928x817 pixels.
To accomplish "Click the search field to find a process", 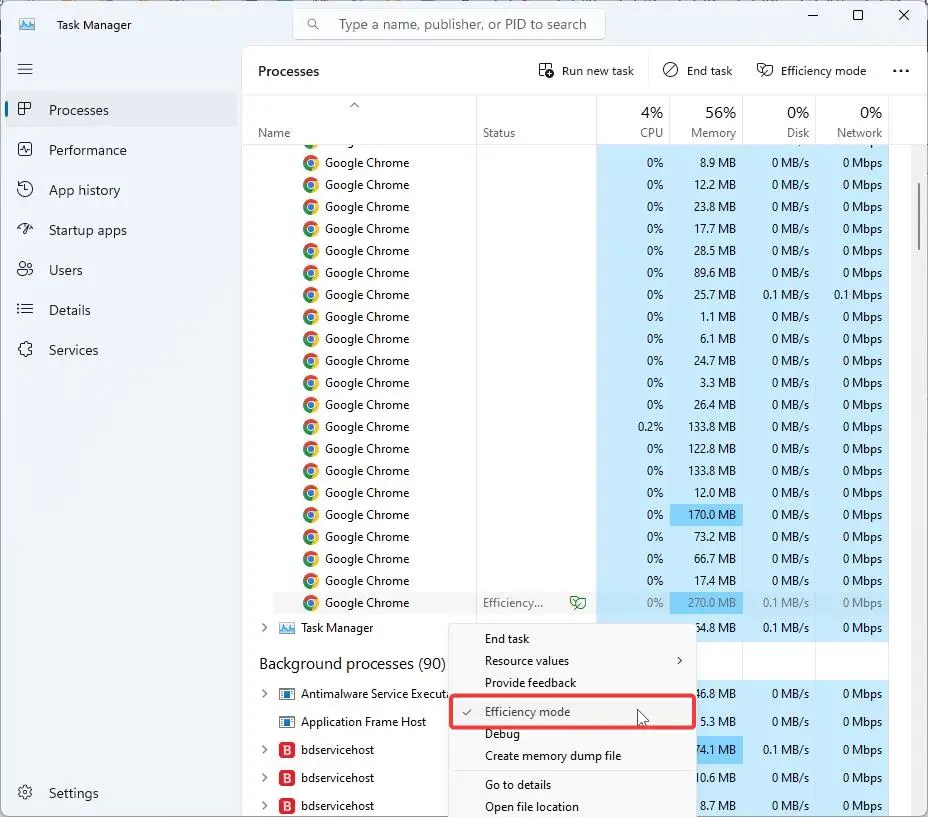I will click(448, 23).
